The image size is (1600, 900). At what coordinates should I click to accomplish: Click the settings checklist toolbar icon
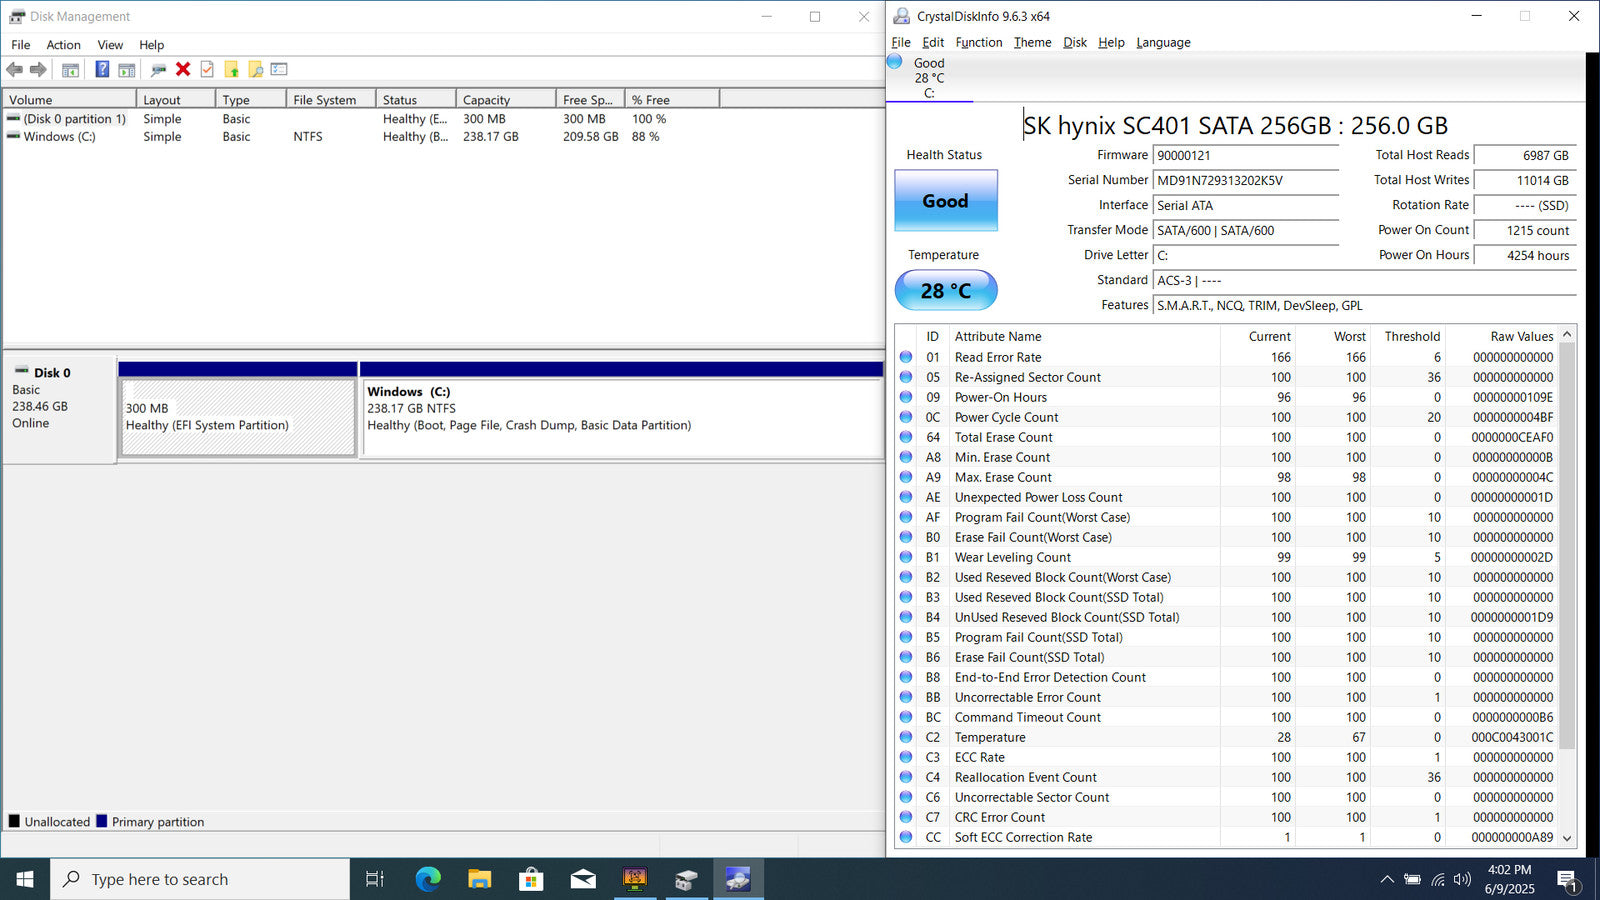coord(279,69)
